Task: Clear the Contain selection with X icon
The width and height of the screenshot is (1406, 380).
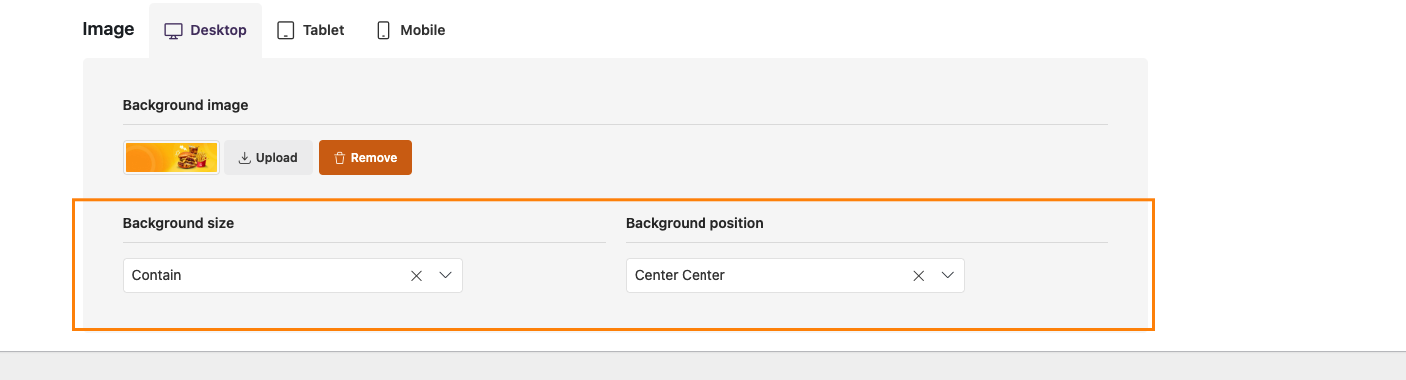Action: (417, 275)
